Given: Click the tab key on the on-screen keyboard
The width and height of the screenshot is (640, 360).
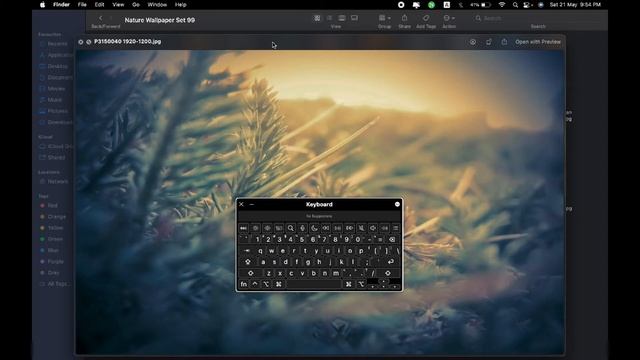Looking at the screenshot, I should pyautogui.click(x=247, y=251).
